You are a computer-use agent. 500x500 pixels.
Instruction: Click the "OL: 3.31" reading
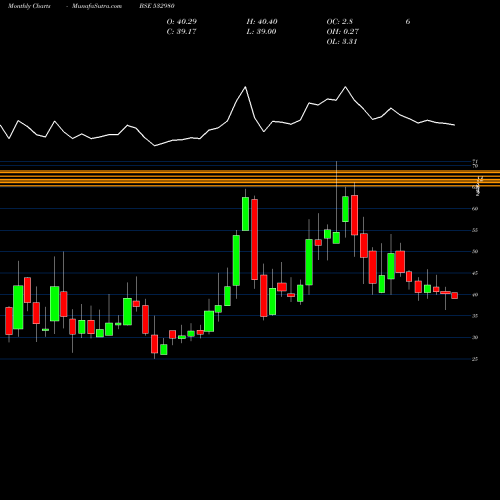342,42
